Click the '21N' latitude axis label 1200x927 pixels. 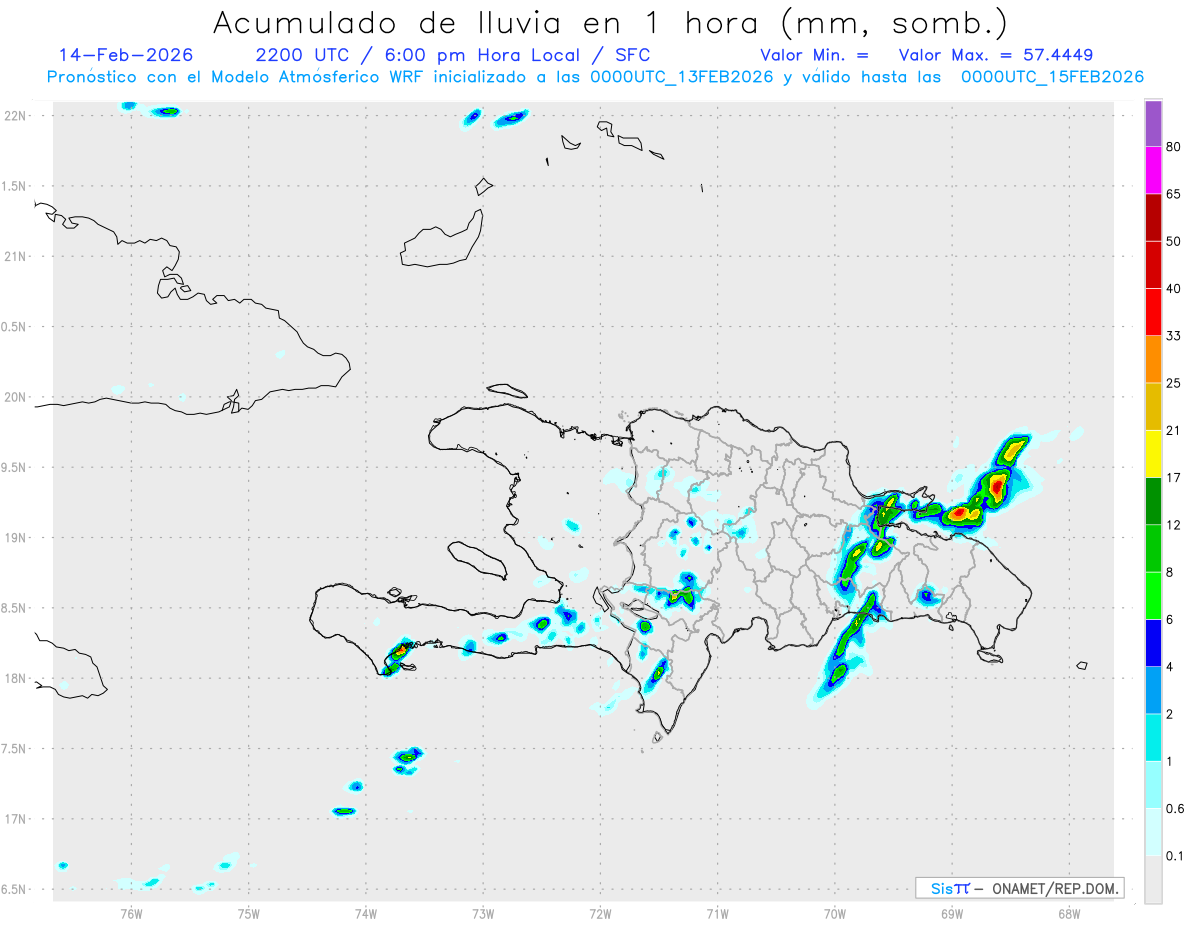click(x=15, y=257)
